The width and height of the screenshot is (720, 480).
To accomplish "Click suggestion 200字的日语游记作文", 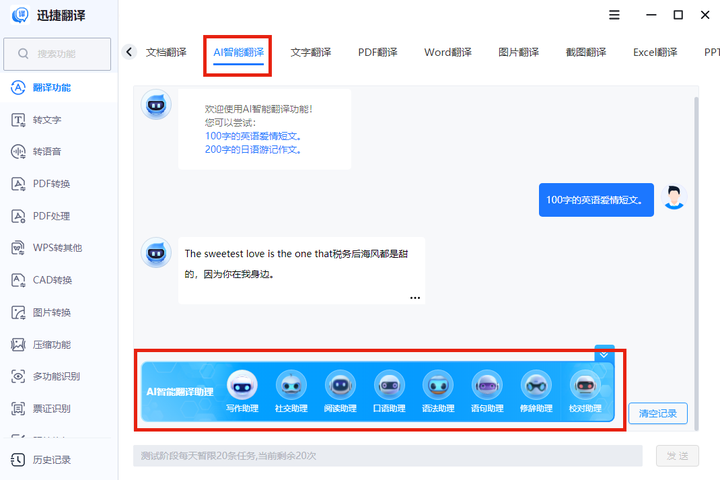I will coord(253,150).
